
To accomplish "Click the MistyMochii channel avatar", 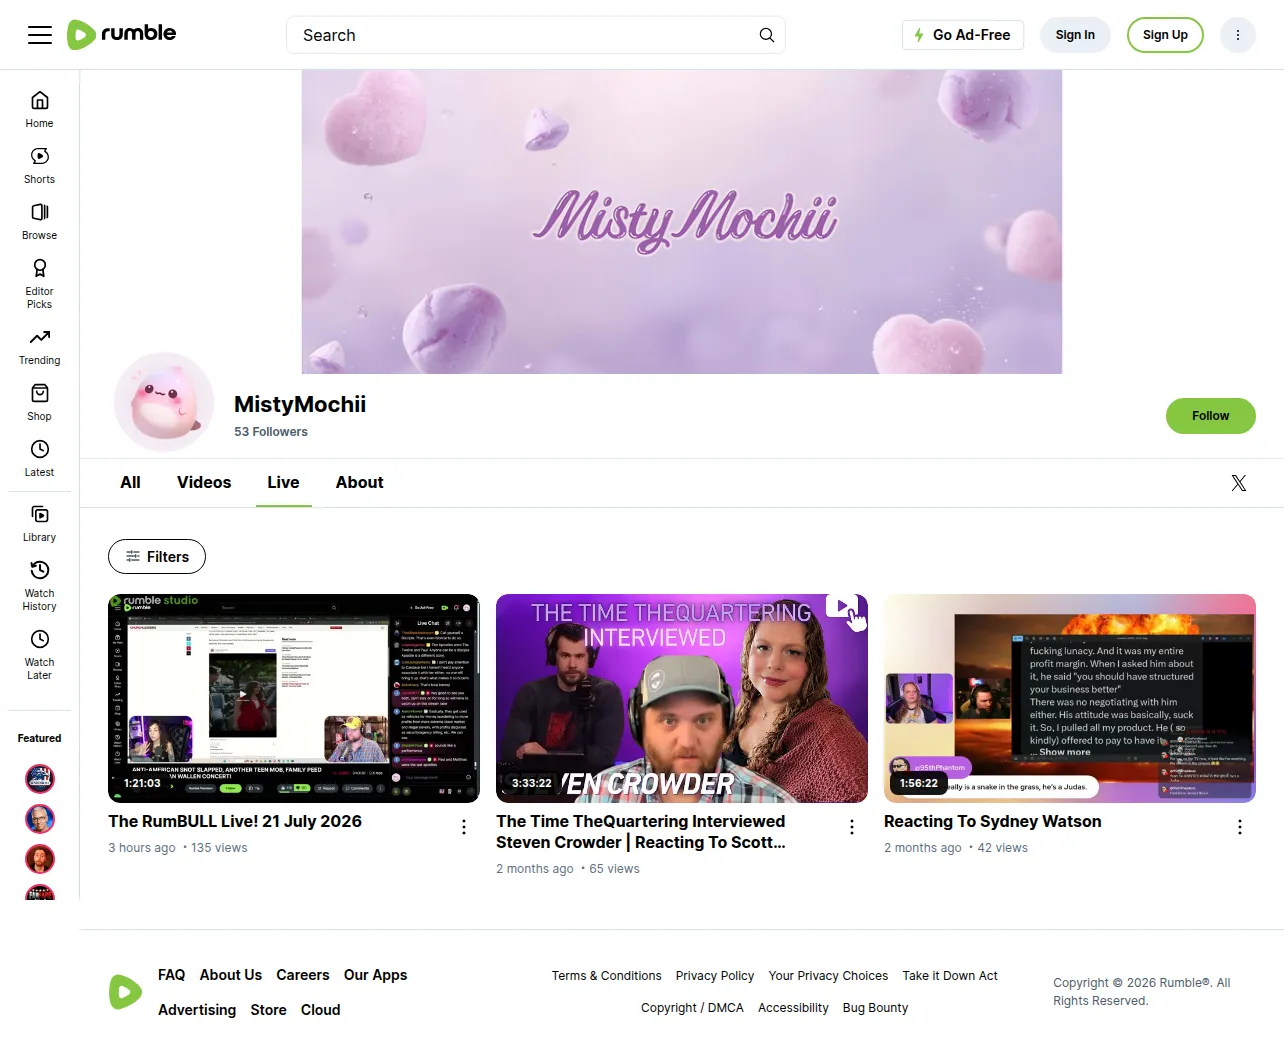I will tap(164, 402).
